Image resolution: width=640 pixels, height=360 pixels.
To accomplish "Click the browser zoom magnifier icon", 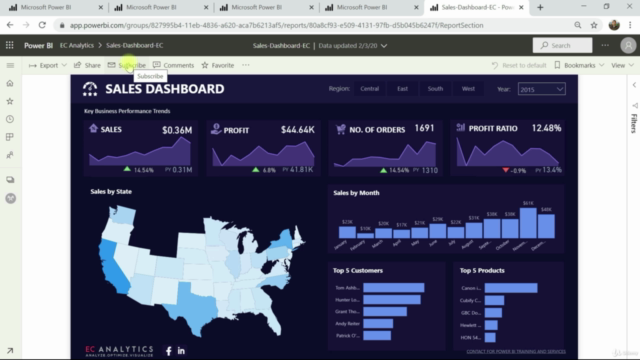I will 578,25.
